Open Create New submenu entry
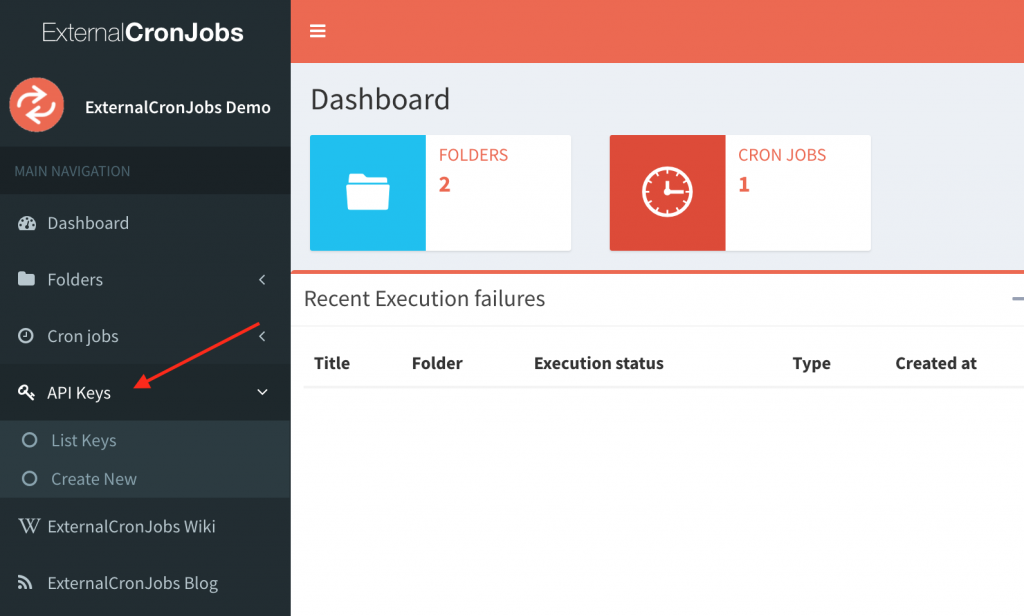Viewport: 1024px width, 616px height. coord(145,479)
